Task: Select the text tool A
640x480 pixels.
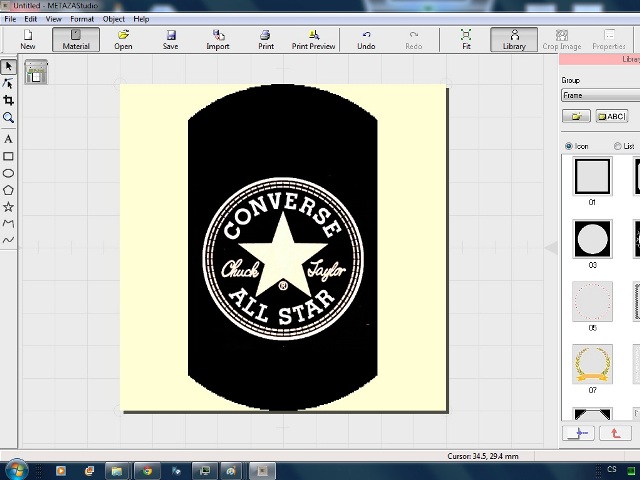Action: pyautogui.click(x=8, y=139)
